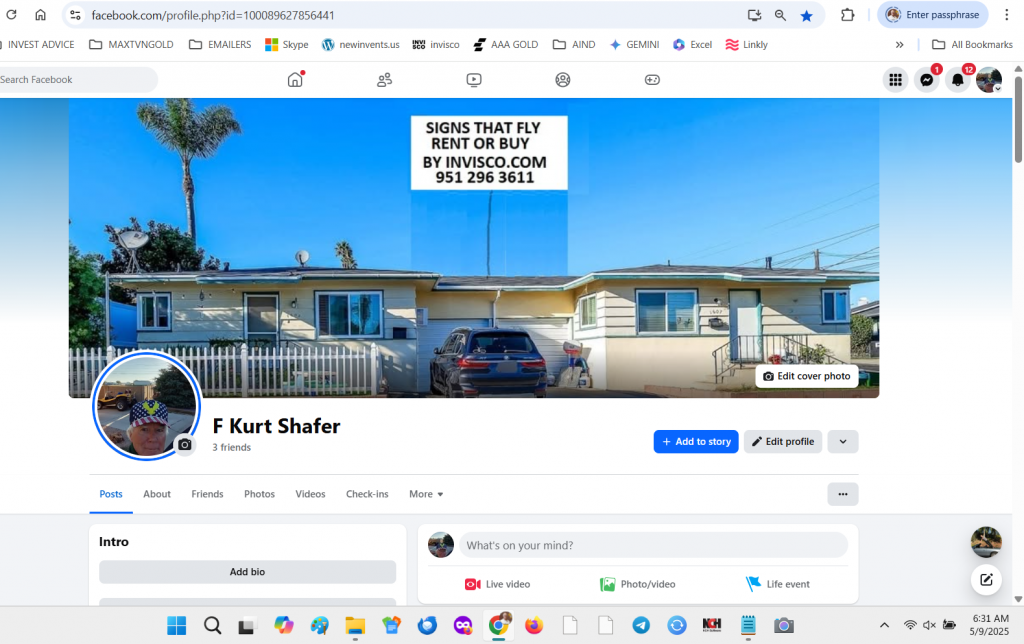The width and height of the screenshot is (1024, 644).
Task: Open the Gaming icon in Facebook navbar
Action: (x=652, y=80)
